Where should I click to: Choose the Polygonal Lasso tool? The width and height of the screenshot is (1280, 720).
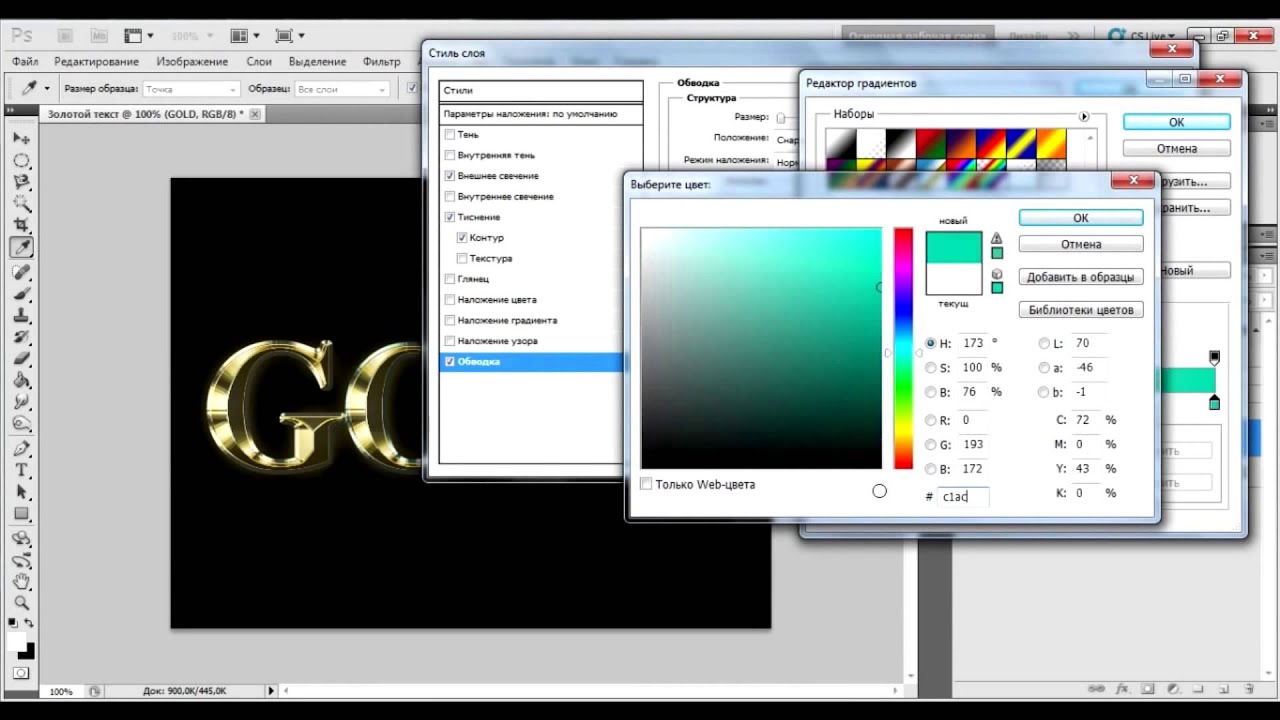click(21, 182)
